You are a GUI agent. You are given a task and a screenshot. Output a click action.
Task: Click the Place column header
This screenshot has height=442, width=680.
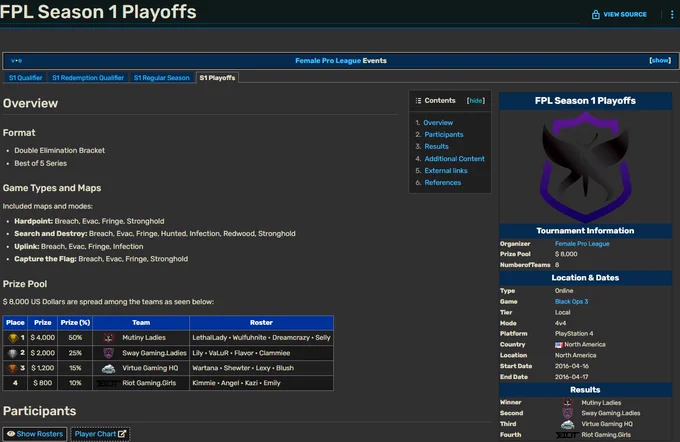tap(15, 323)
